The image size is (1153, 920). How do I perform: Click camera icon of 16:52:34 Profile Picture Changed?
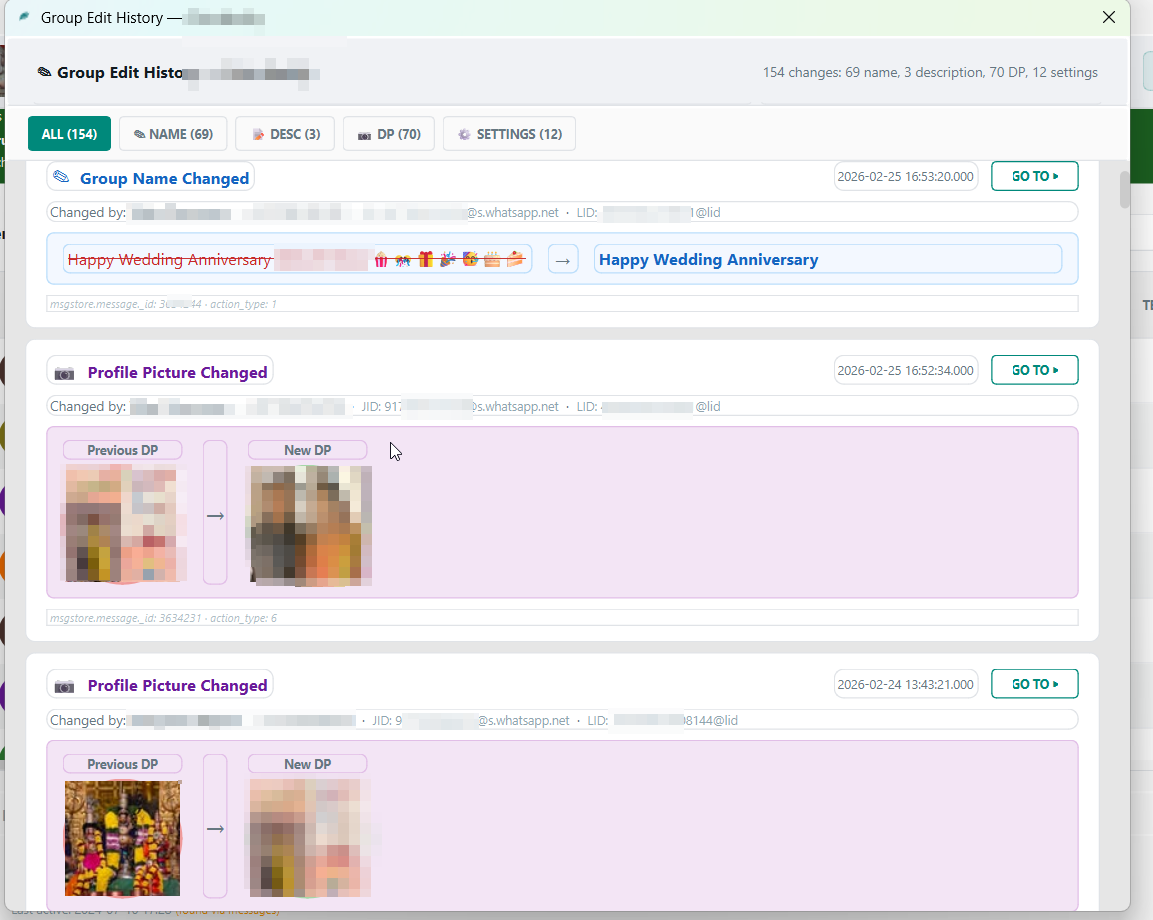click(x=65, y=374)
